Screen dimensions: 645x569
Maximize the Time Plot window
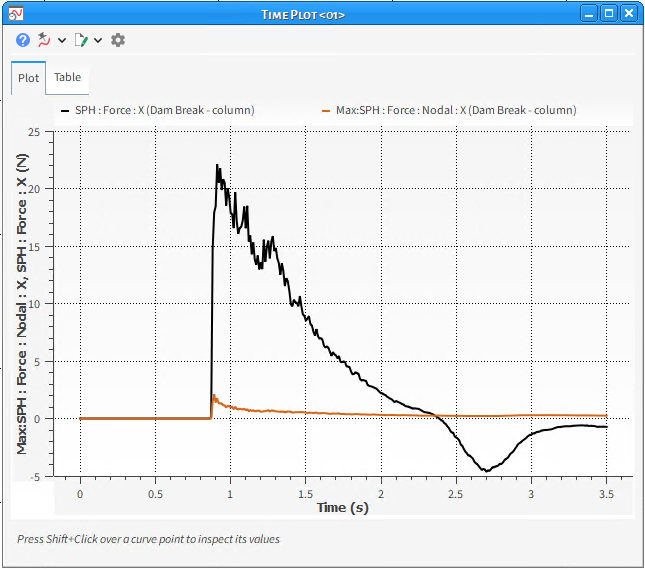tap(609, 14)
